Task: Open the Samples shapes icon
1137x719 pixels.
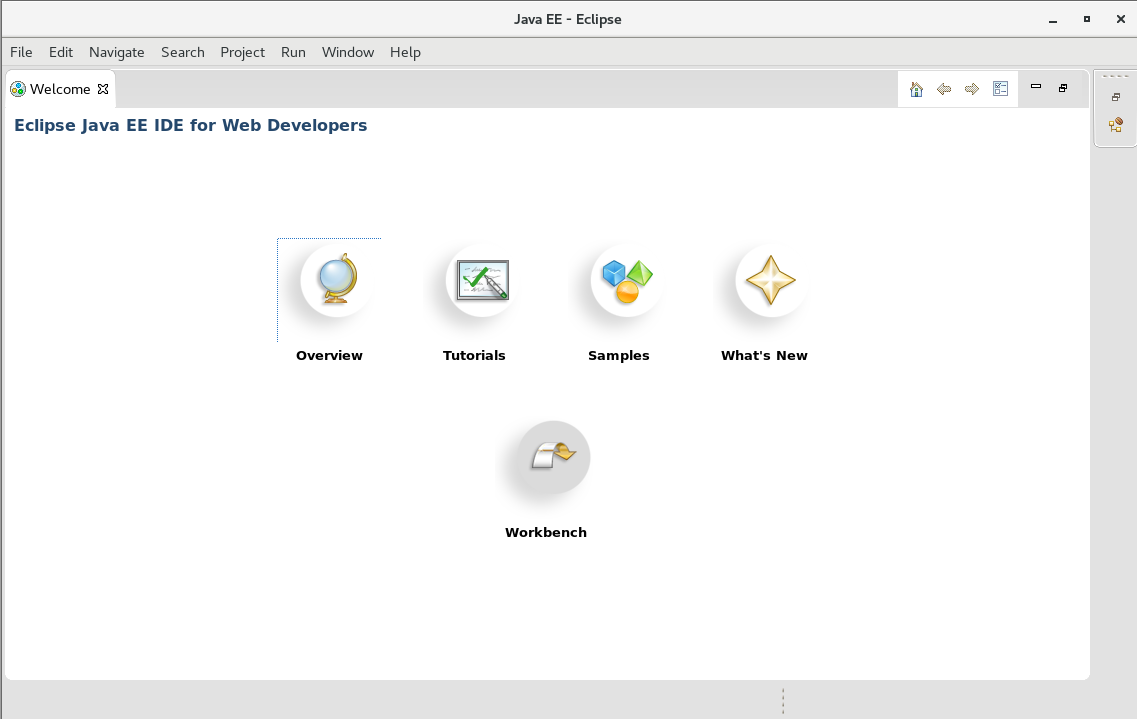Action: coord(627,280)
